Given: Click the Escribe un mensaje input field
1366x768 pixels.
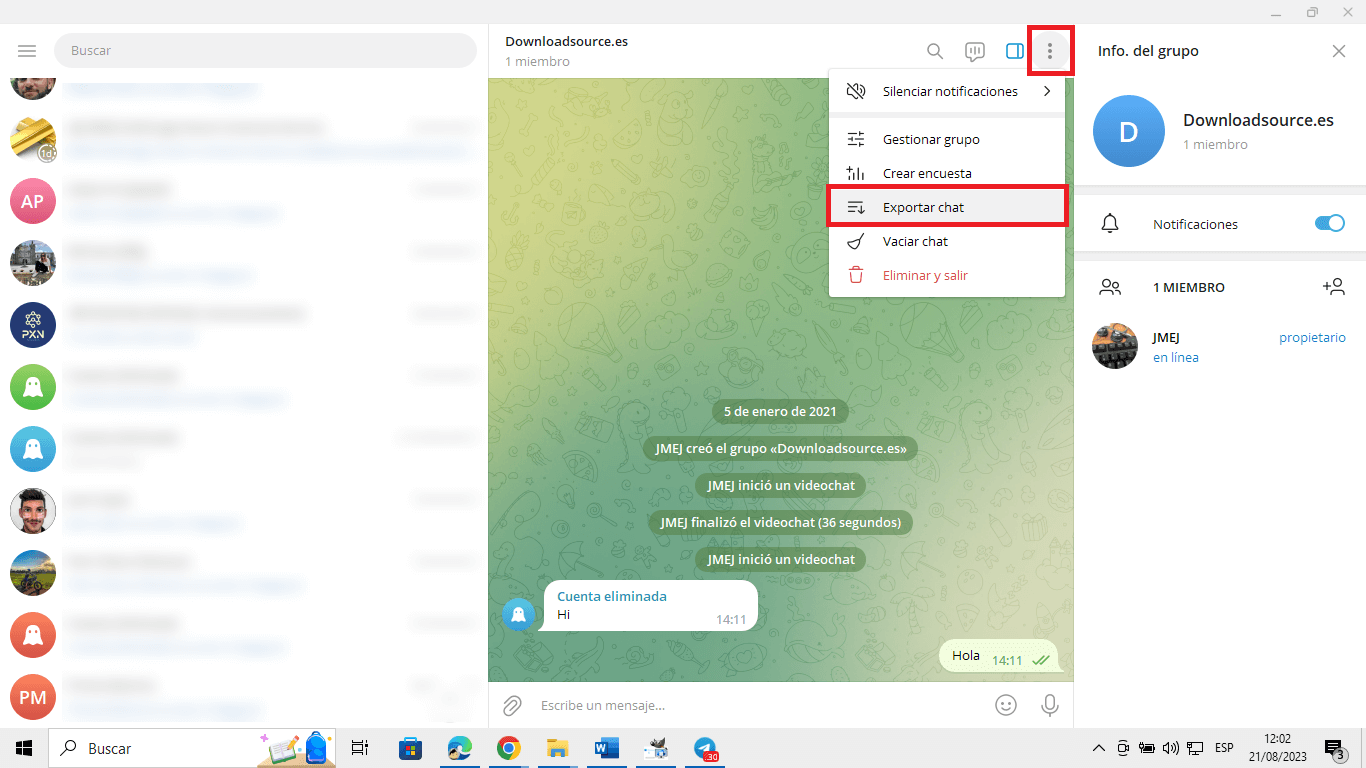Looking at the screenshot, I should pos(760,705).
